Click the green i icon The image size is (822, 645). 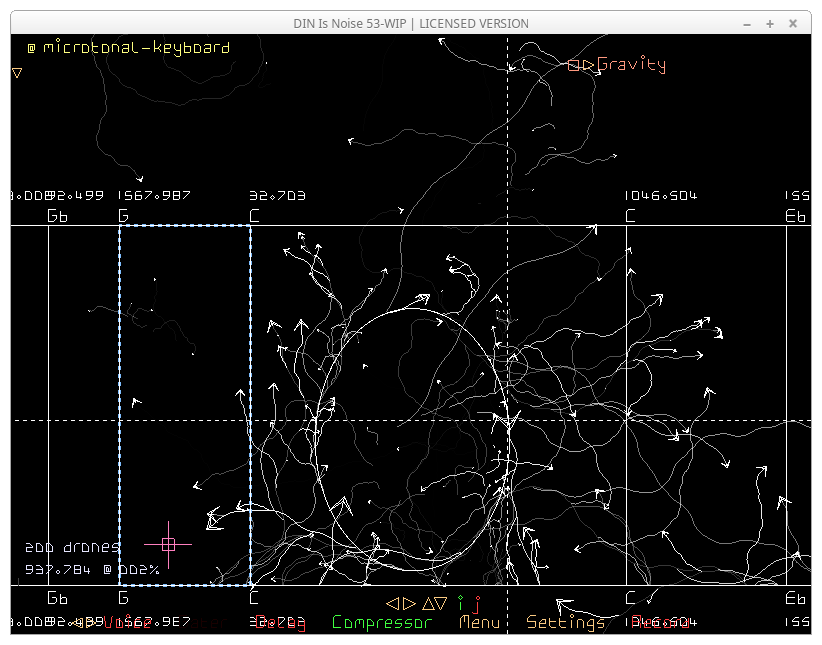coord(460,603)
